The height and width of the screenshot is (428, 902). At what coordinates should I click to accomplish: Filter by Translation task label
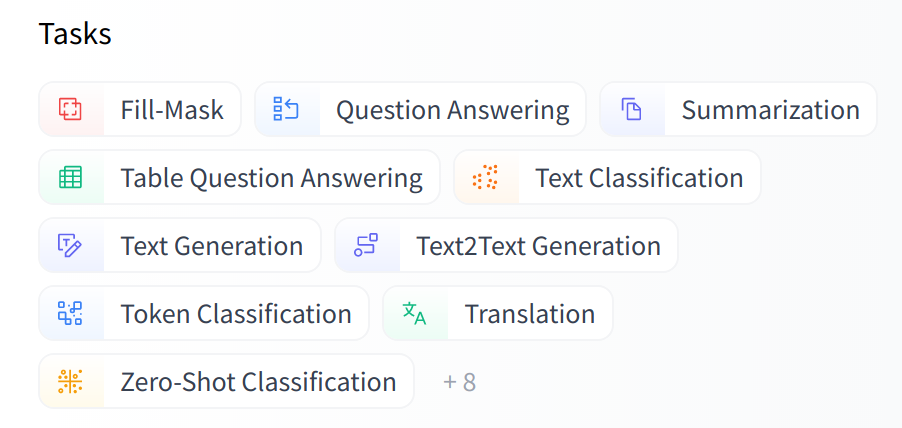tap(529, 314)
